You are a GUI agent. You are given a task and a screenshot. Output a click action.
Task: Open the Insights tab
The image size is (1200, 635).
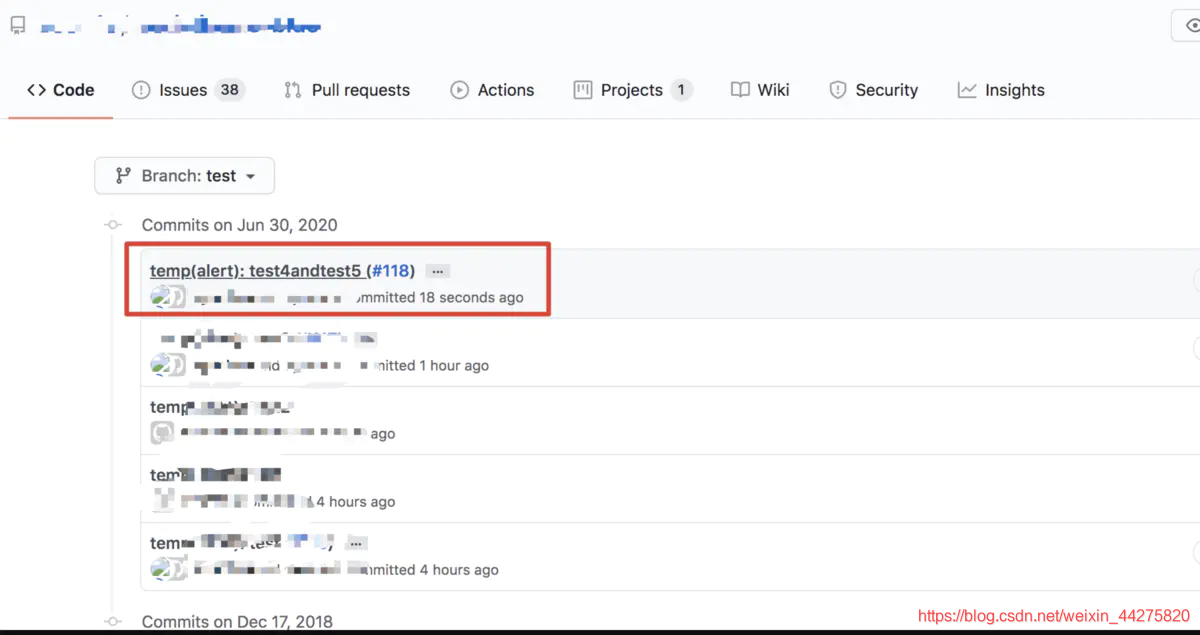(1001, 90)
